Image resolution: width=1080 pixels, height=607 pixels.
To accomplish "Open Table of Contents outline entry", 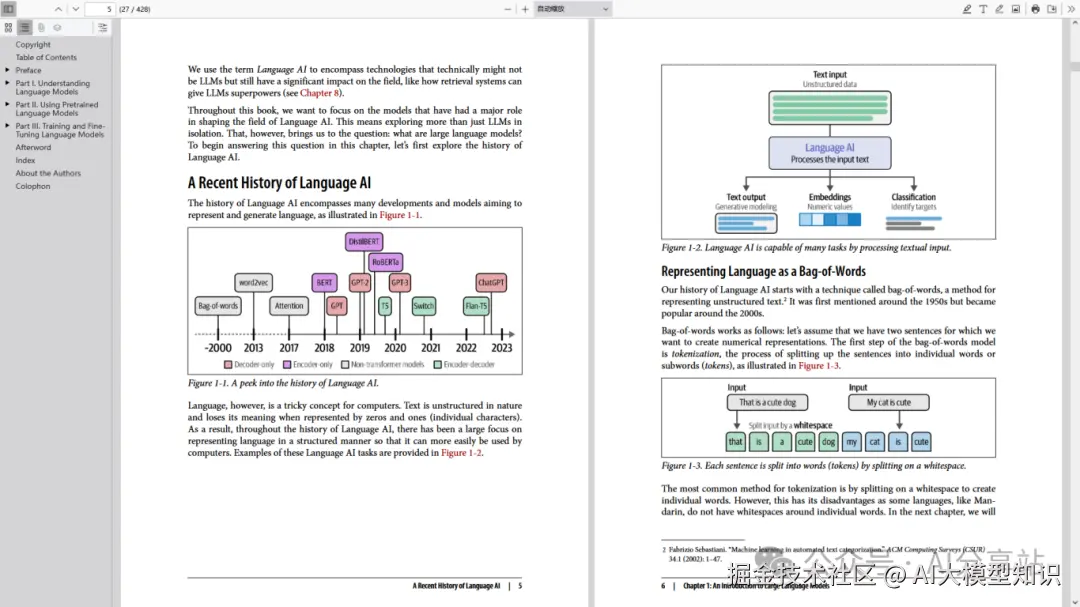I will point(46,58).
